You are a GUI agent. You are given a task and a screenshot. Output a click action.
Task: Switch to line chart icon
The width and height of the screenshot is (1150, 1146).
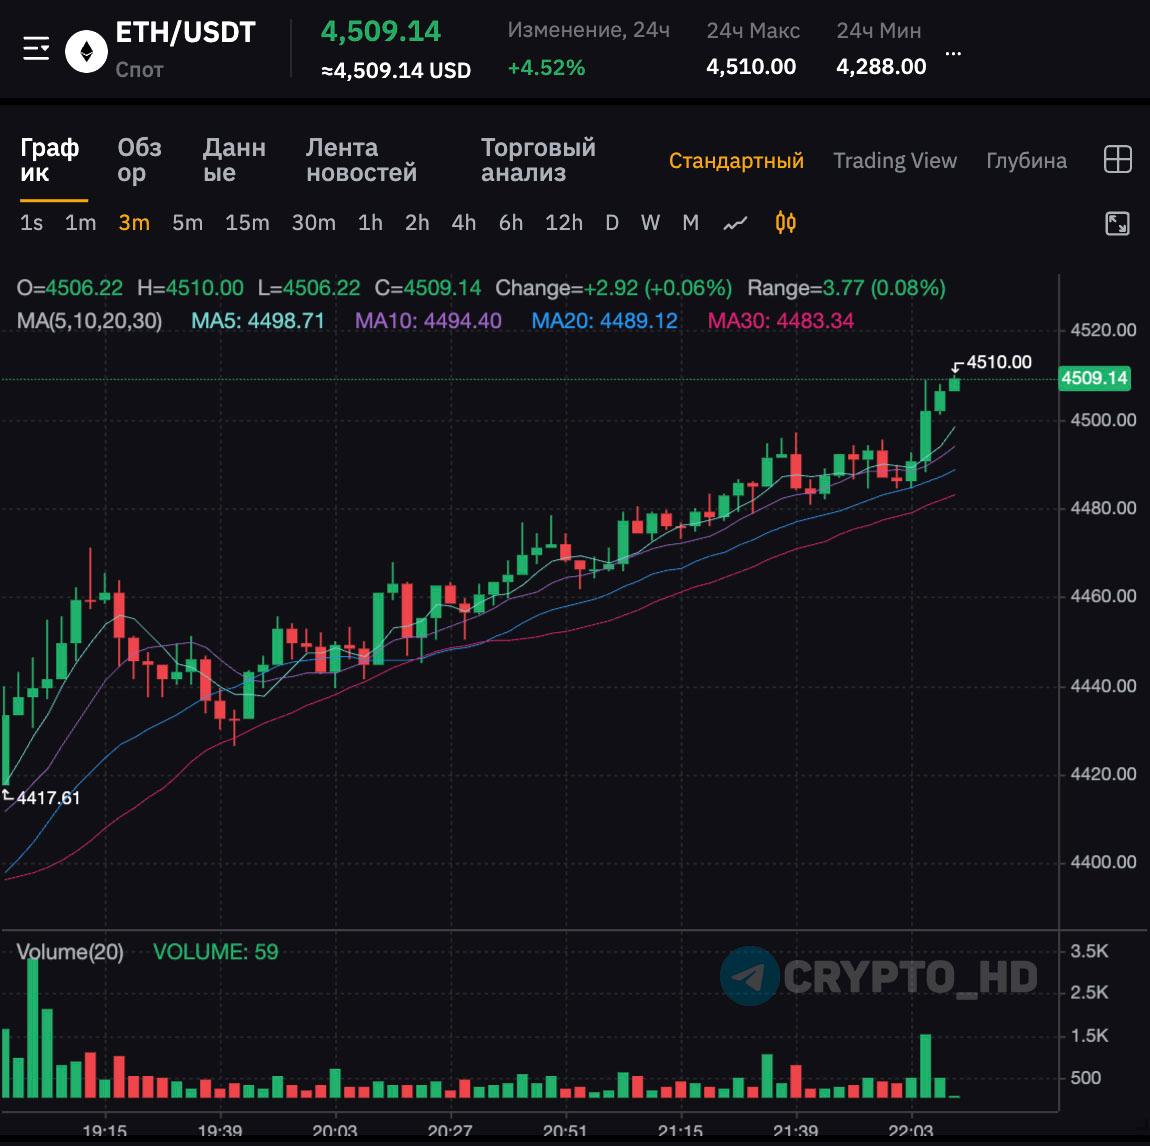point(735,223)
